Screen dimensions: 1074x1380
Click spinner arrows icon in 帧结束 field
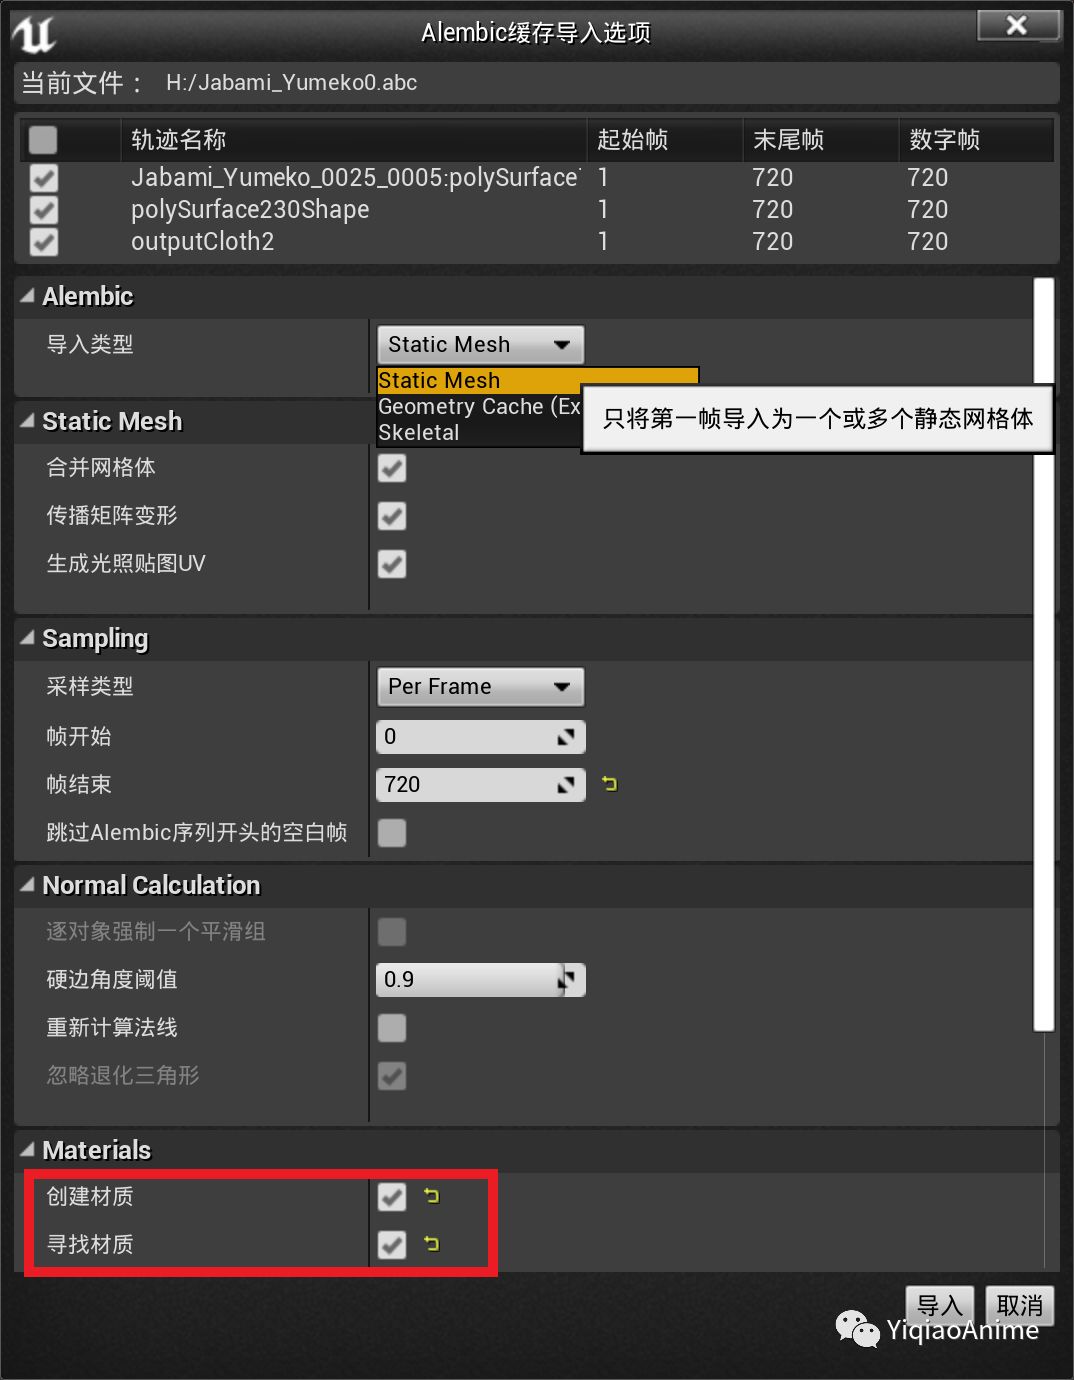(x=566, y=785)
